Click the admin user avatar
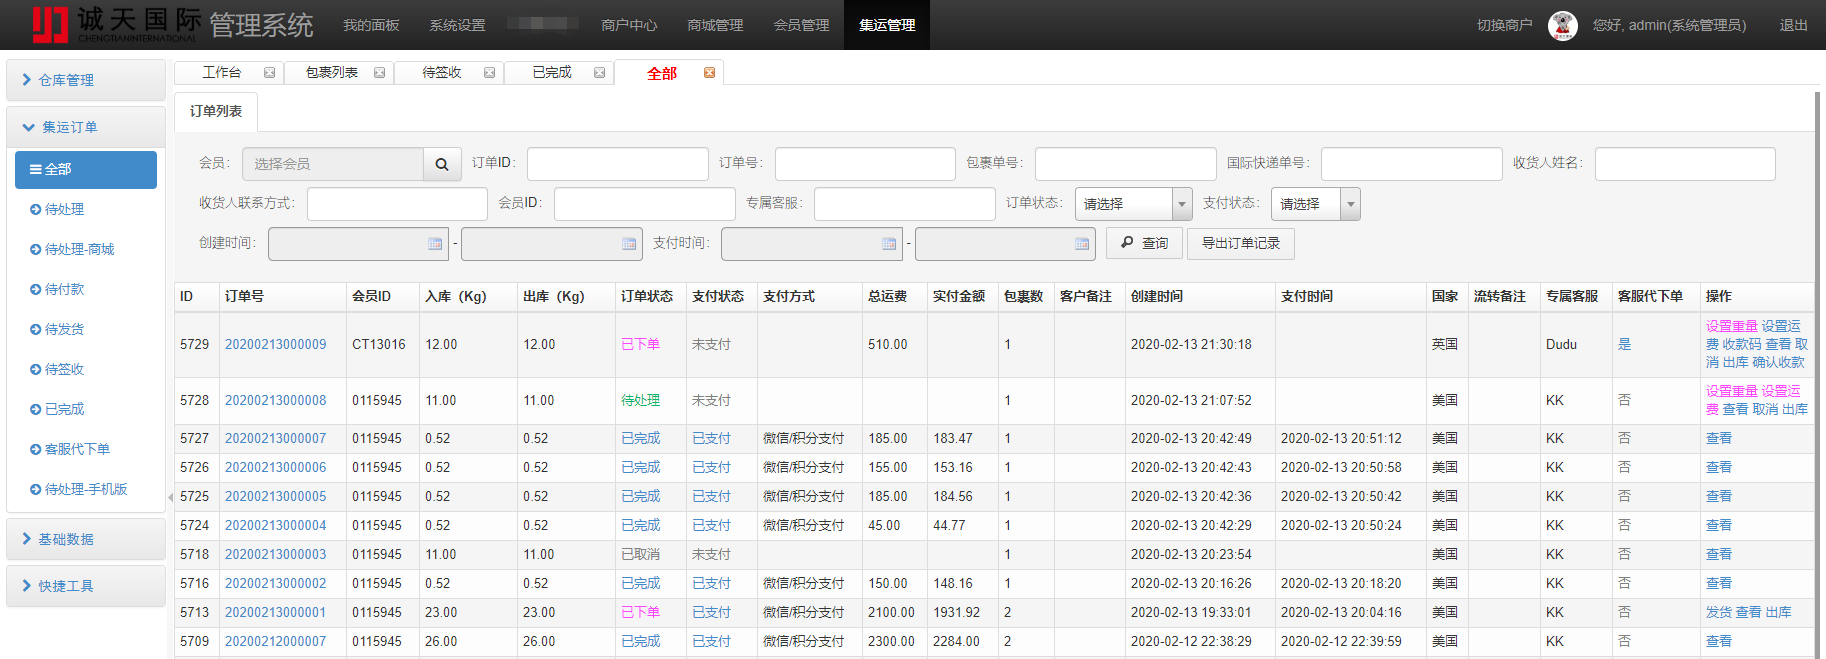This screenshot has width=1826, height=659. coord(1563,25)
